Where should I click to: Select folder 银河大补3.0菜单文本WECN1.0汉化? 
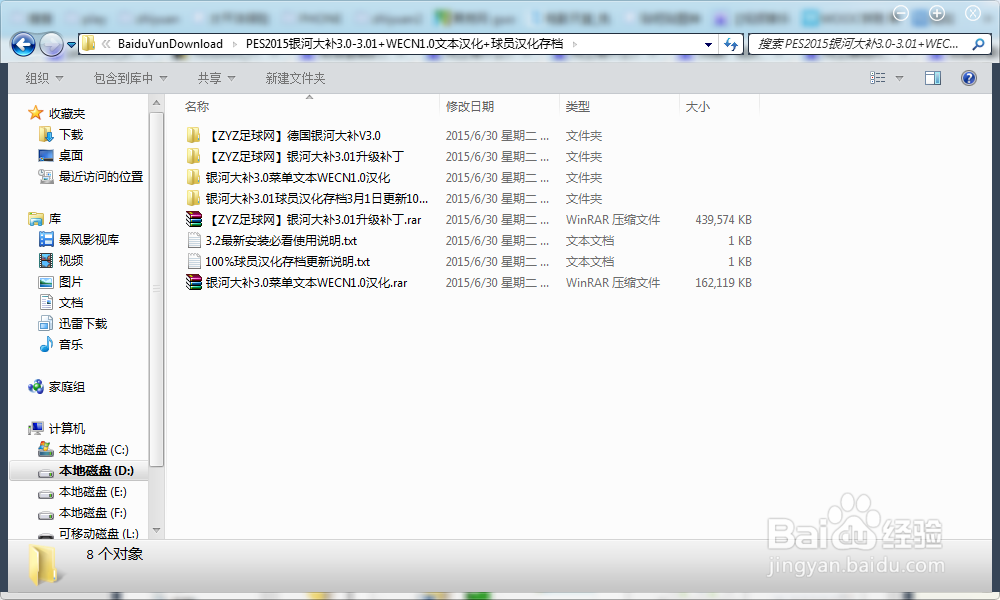(298, 177)
